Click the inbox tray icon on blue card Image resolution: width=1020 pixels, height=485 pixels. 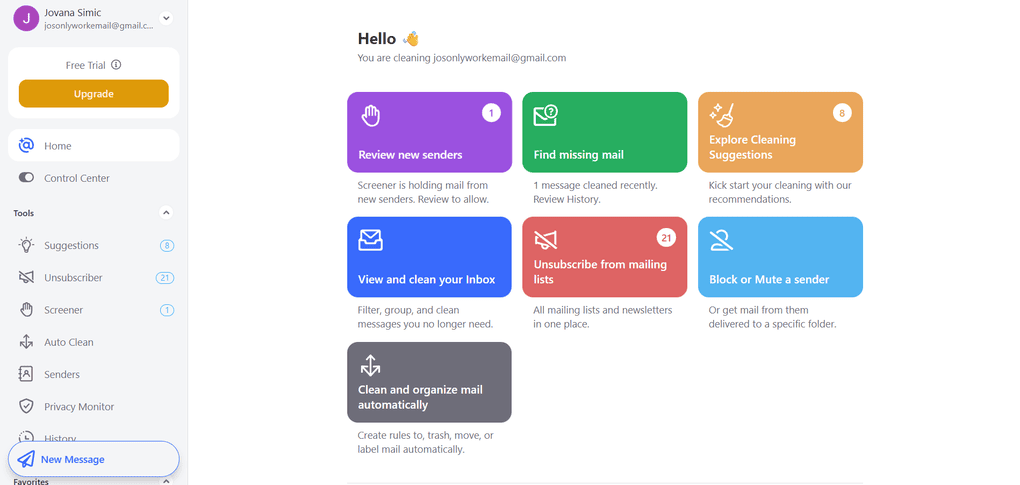371,241
